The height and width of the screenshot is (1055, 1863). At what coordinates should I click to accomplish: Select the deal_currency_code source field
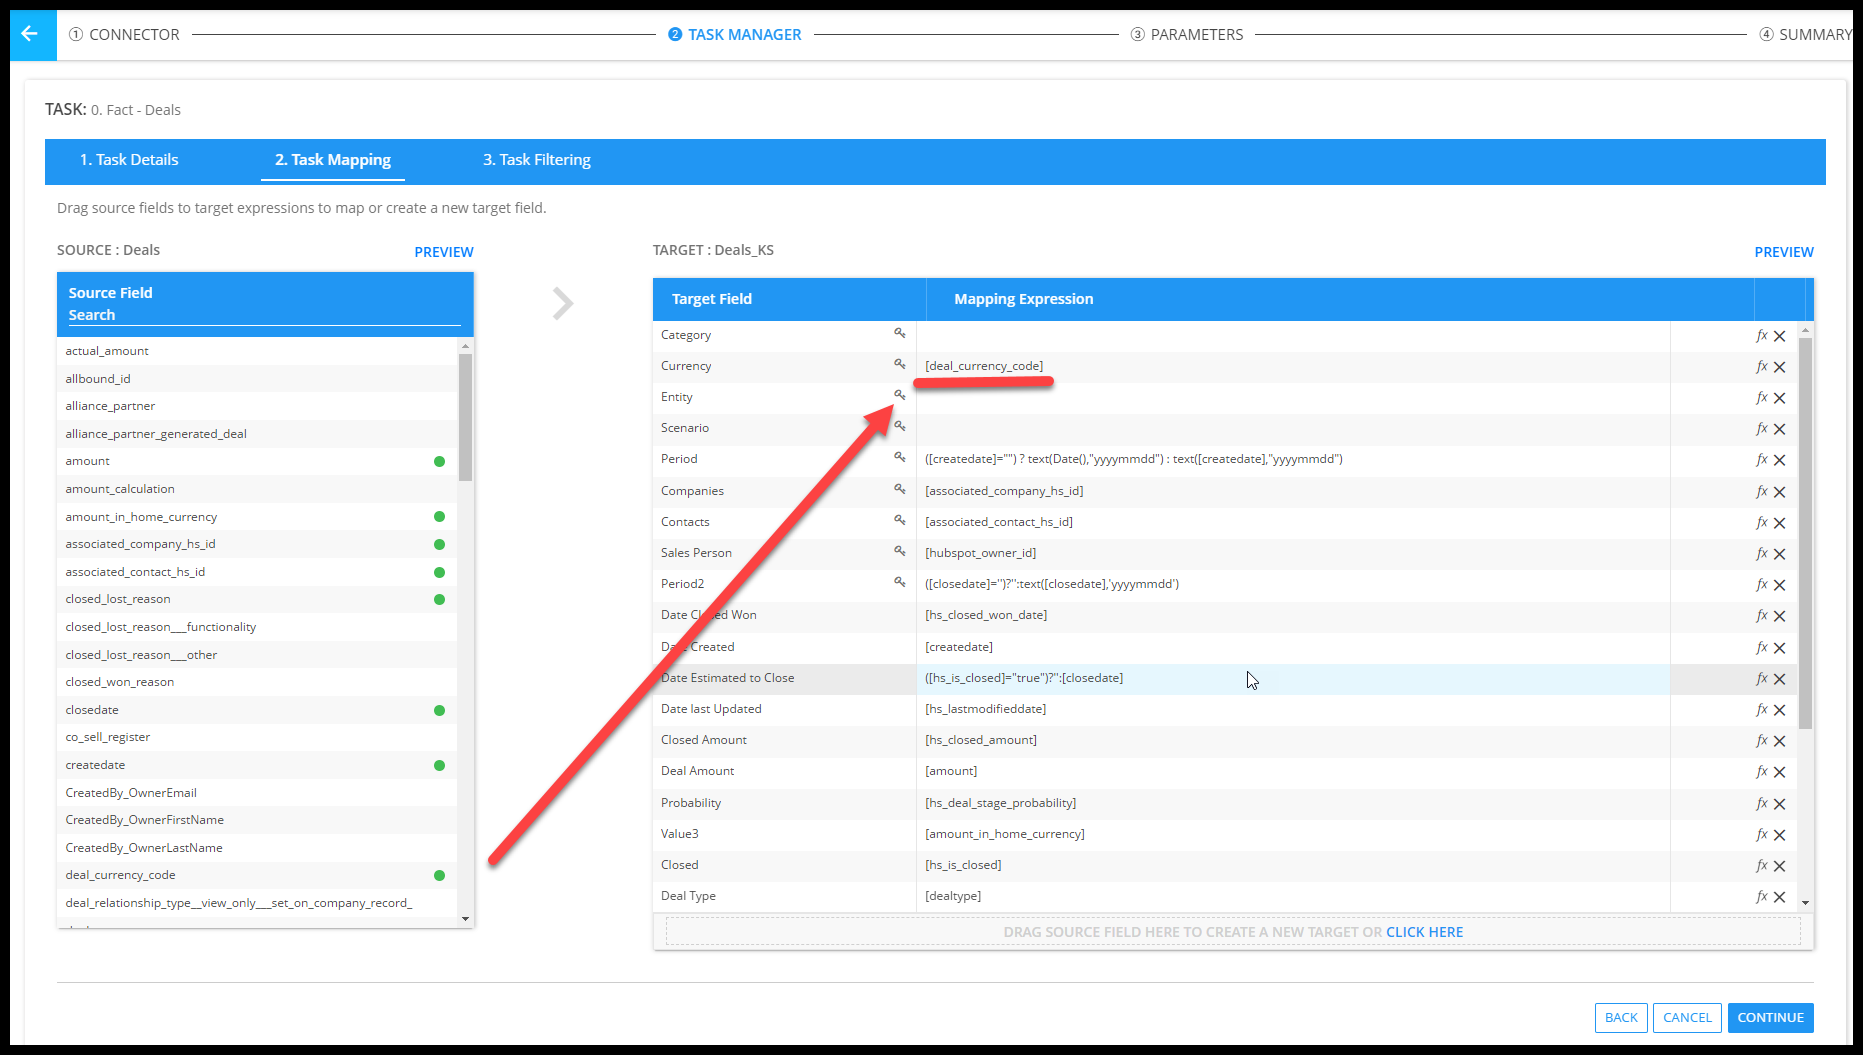pos(121,875)
